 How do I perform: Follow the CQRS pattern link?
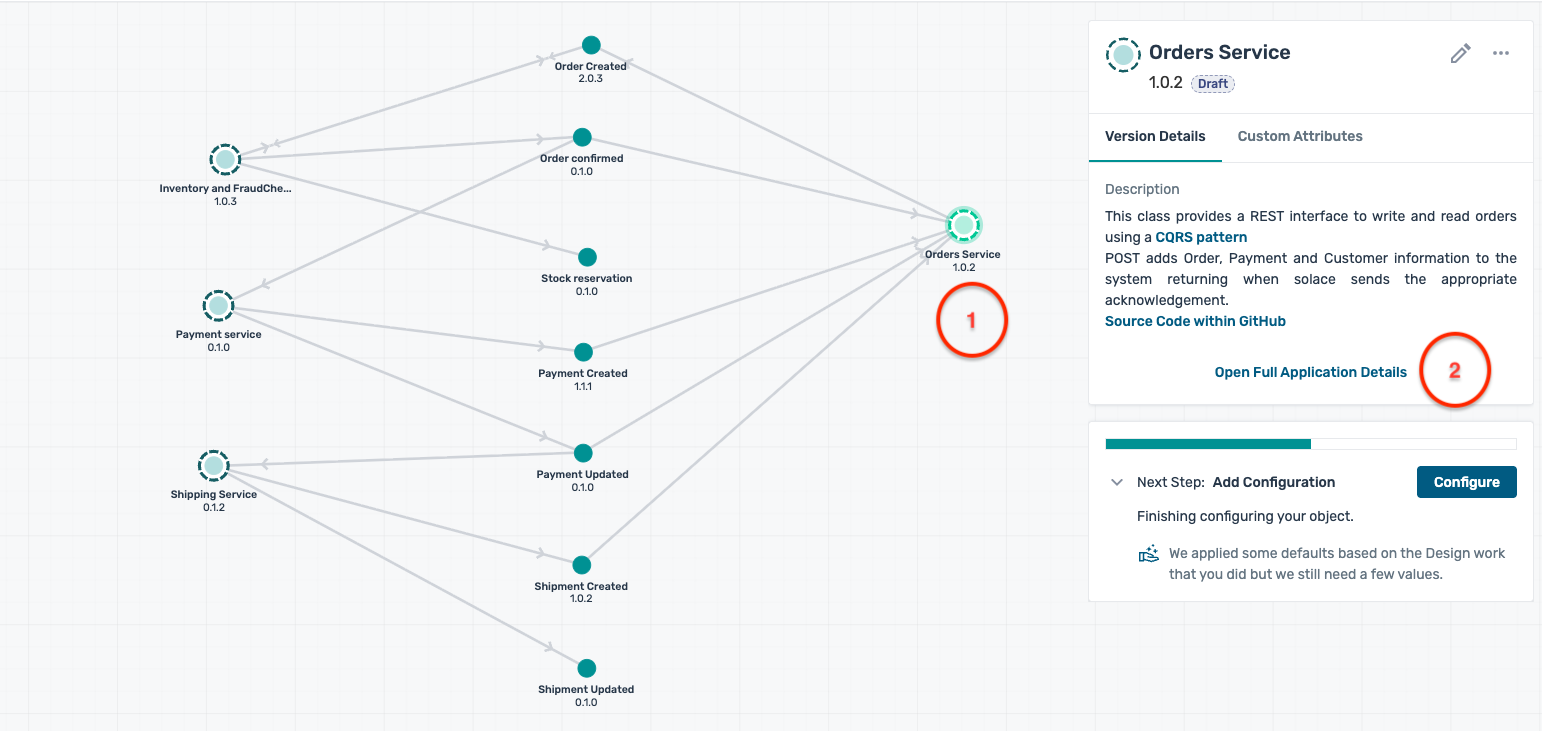(1201, 237)
